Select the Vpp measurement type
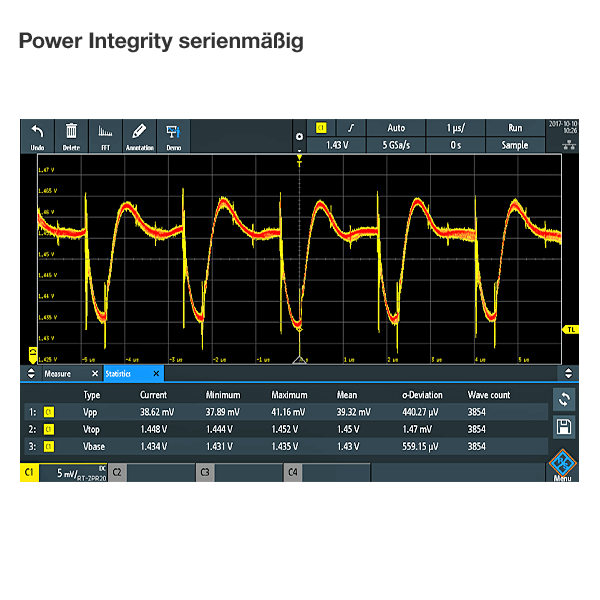 [90, 412]
